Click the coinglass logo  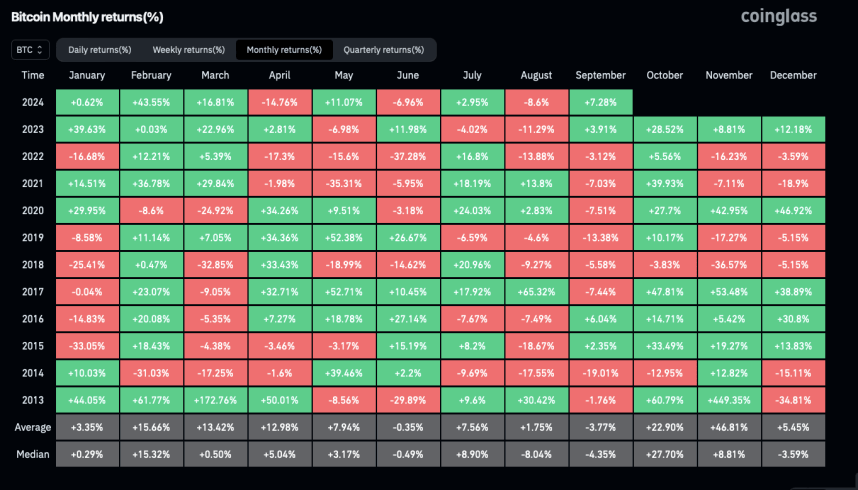(778, 16)
